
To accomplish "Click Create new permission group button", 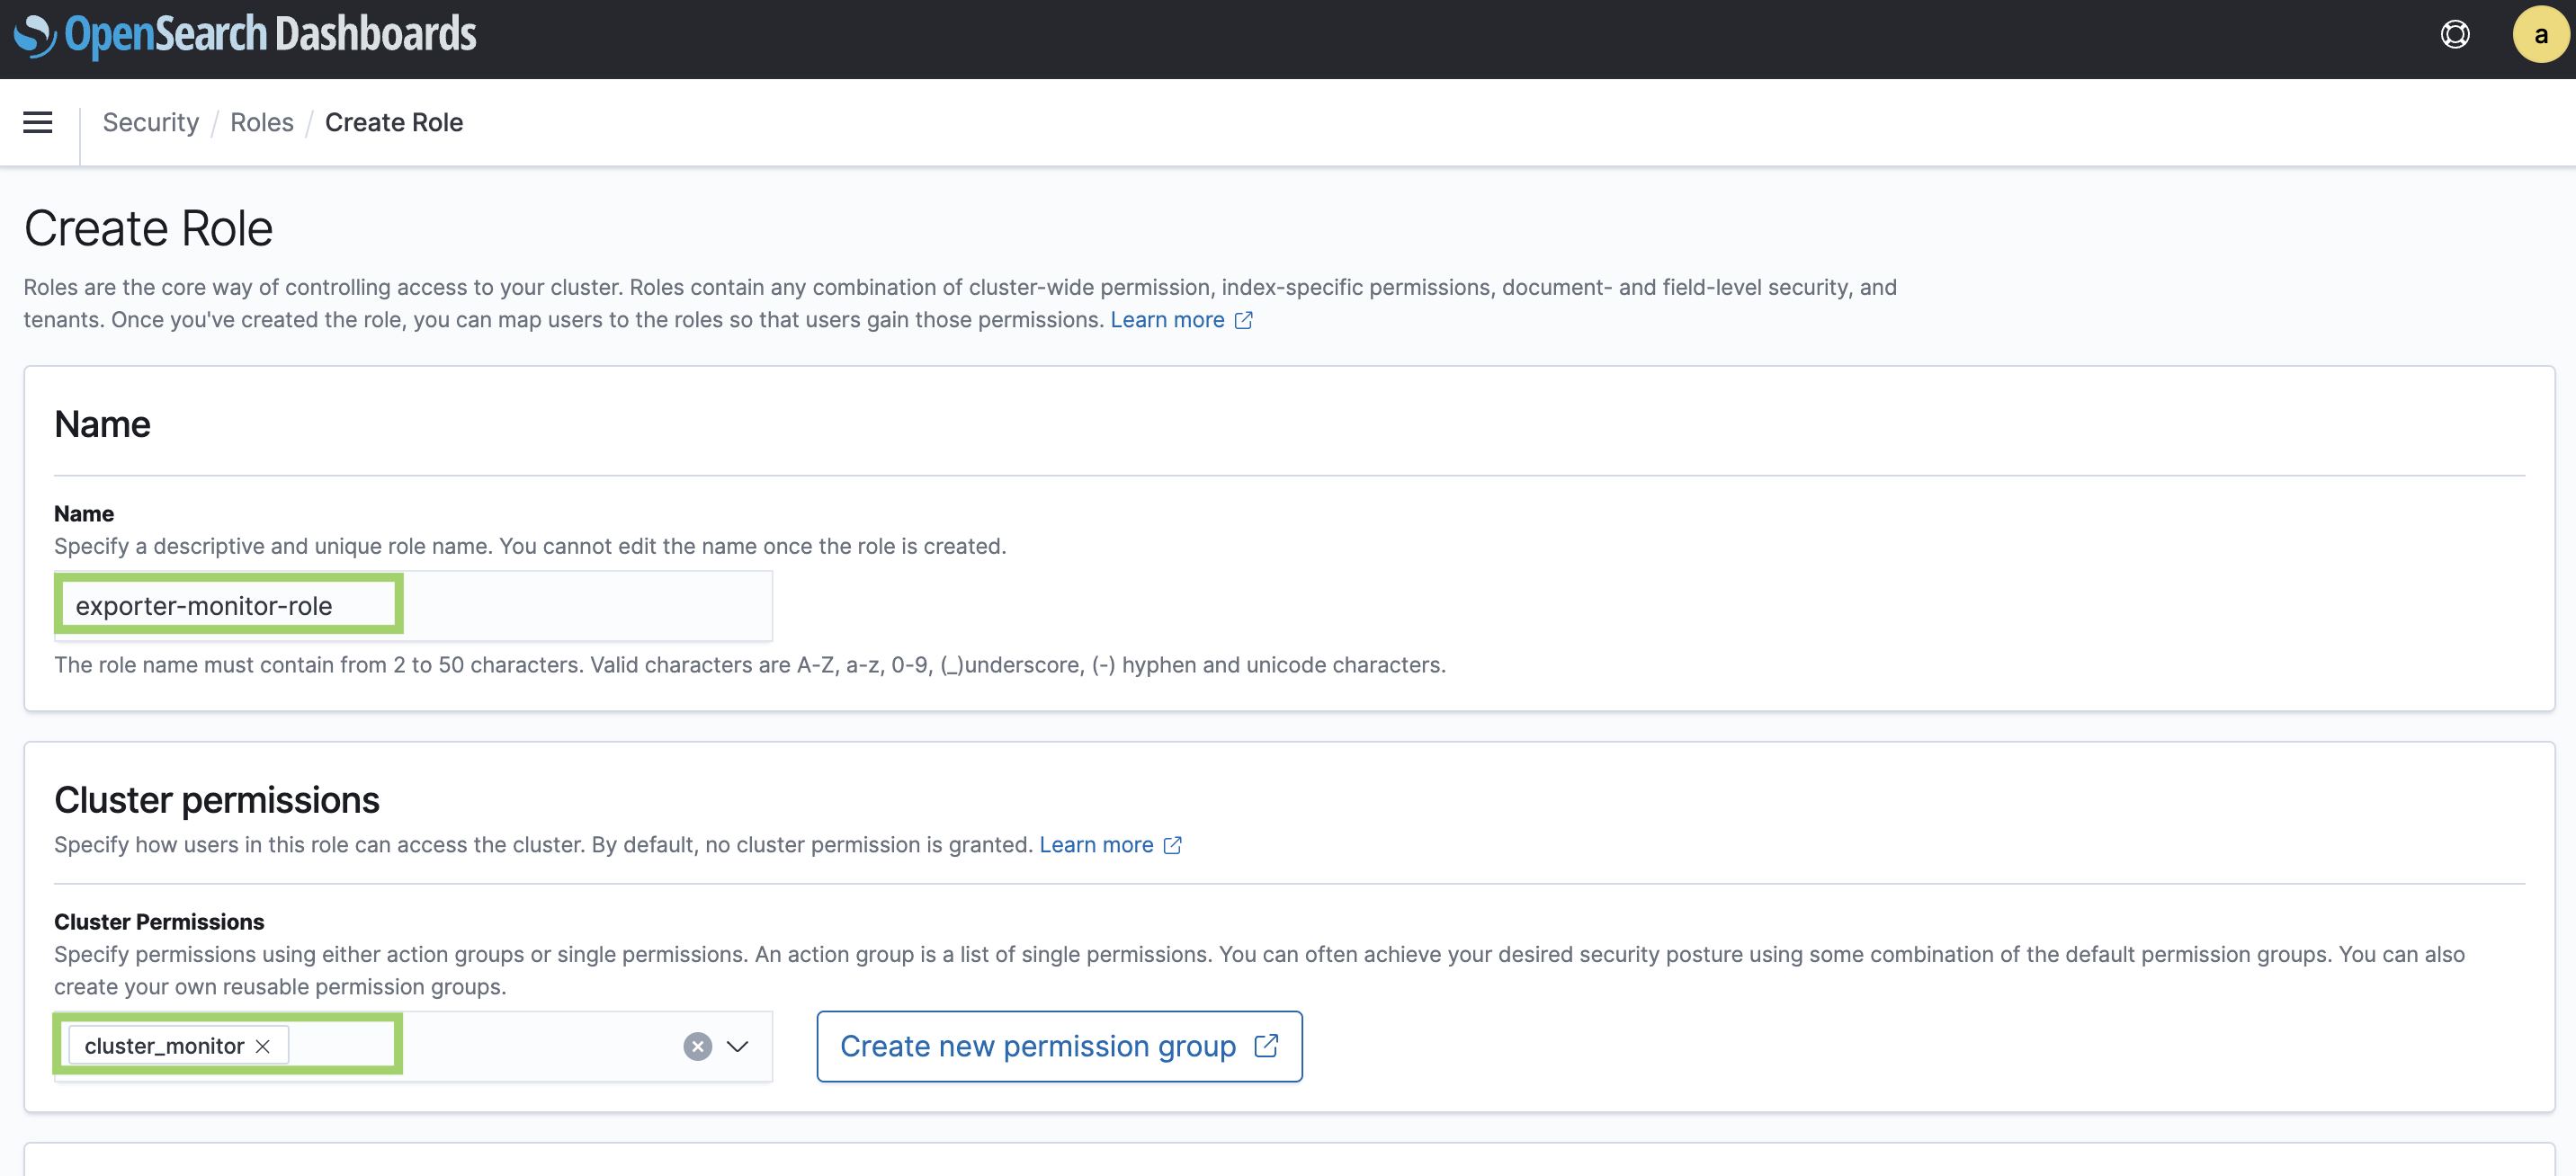I will point(1060,1045).
